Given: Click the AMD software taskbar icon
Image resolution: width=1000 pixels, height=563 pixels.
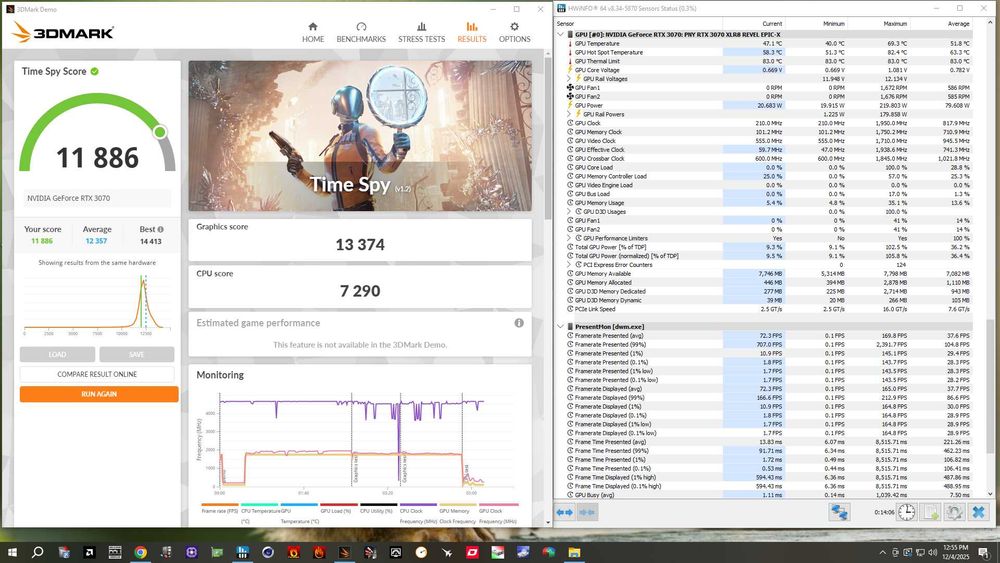Looking at the screenshot, I should click(89, 552).
